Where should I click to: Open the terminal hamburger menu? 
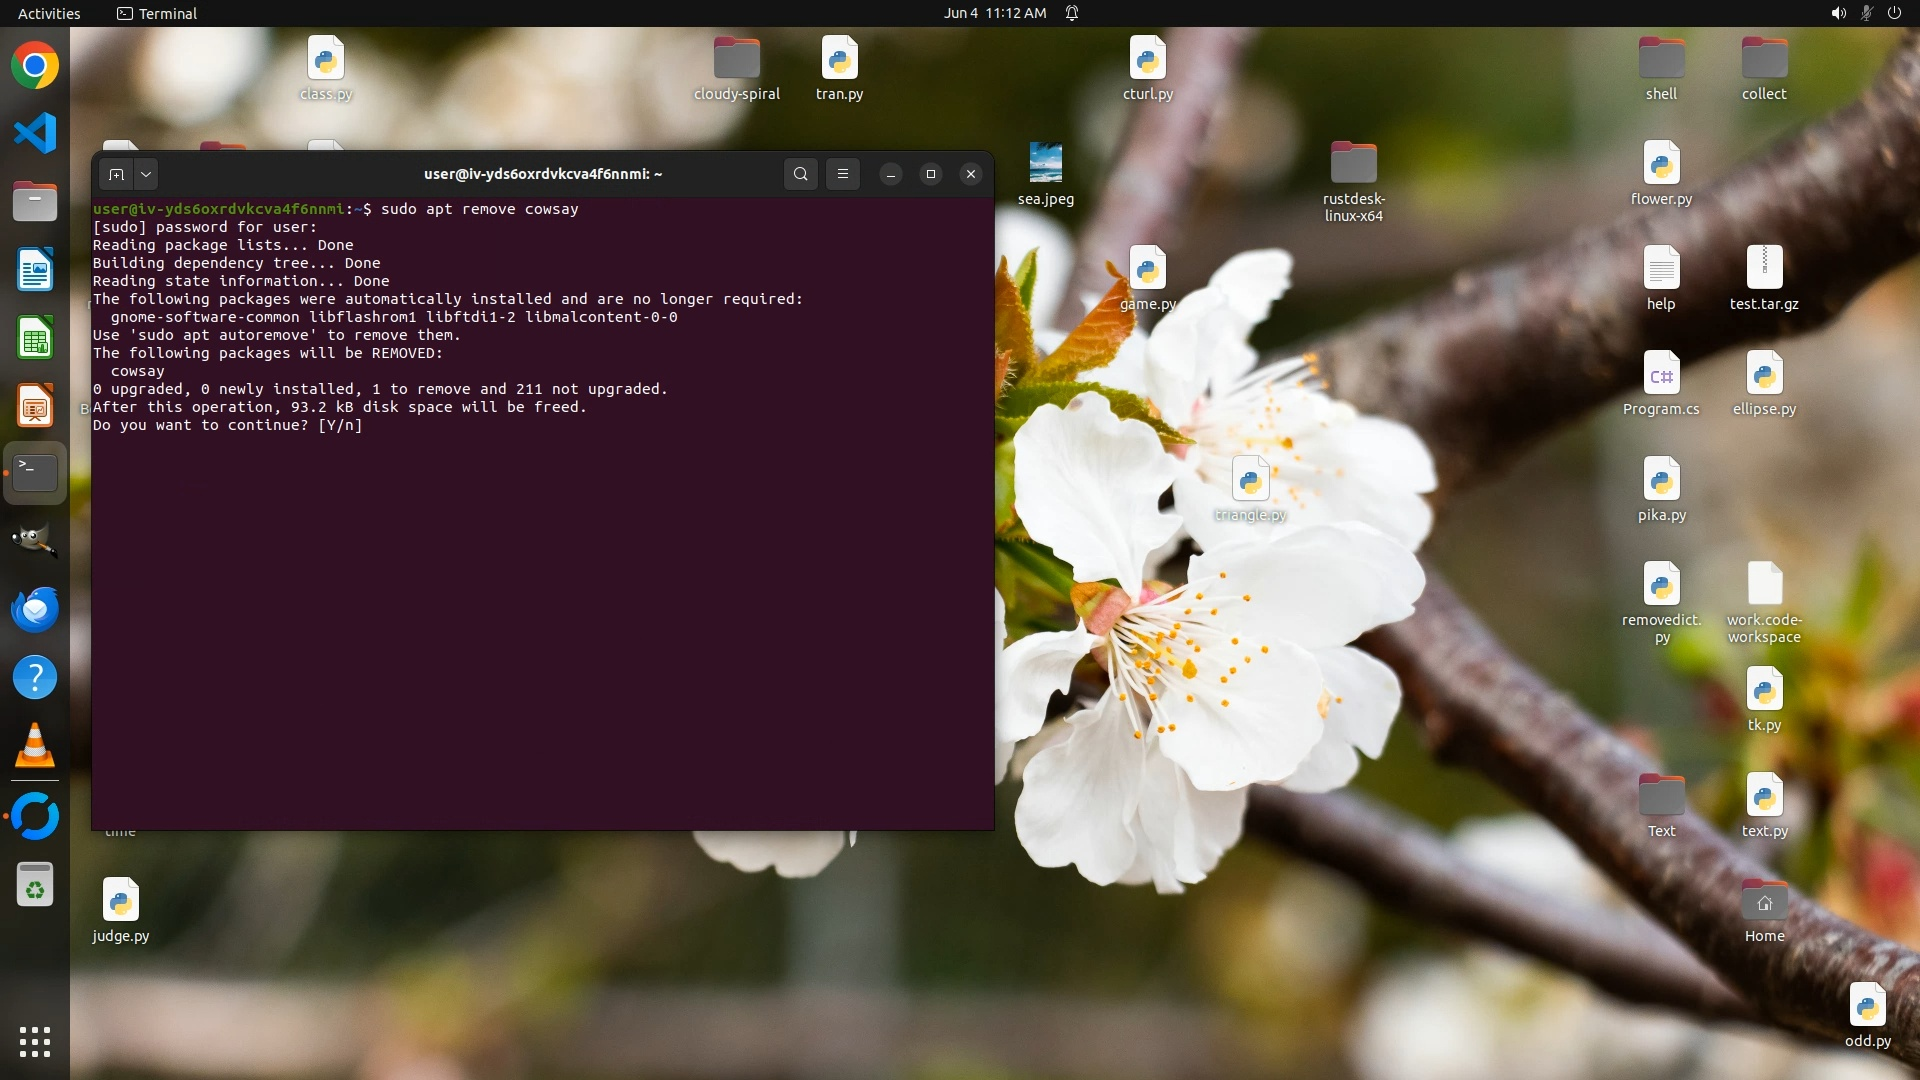(843, 174)
